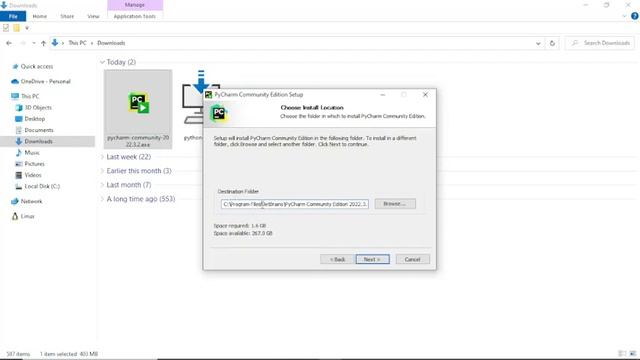Switch to the View ribbon tab
640x360 pixels.
click(x=93, y=16)
